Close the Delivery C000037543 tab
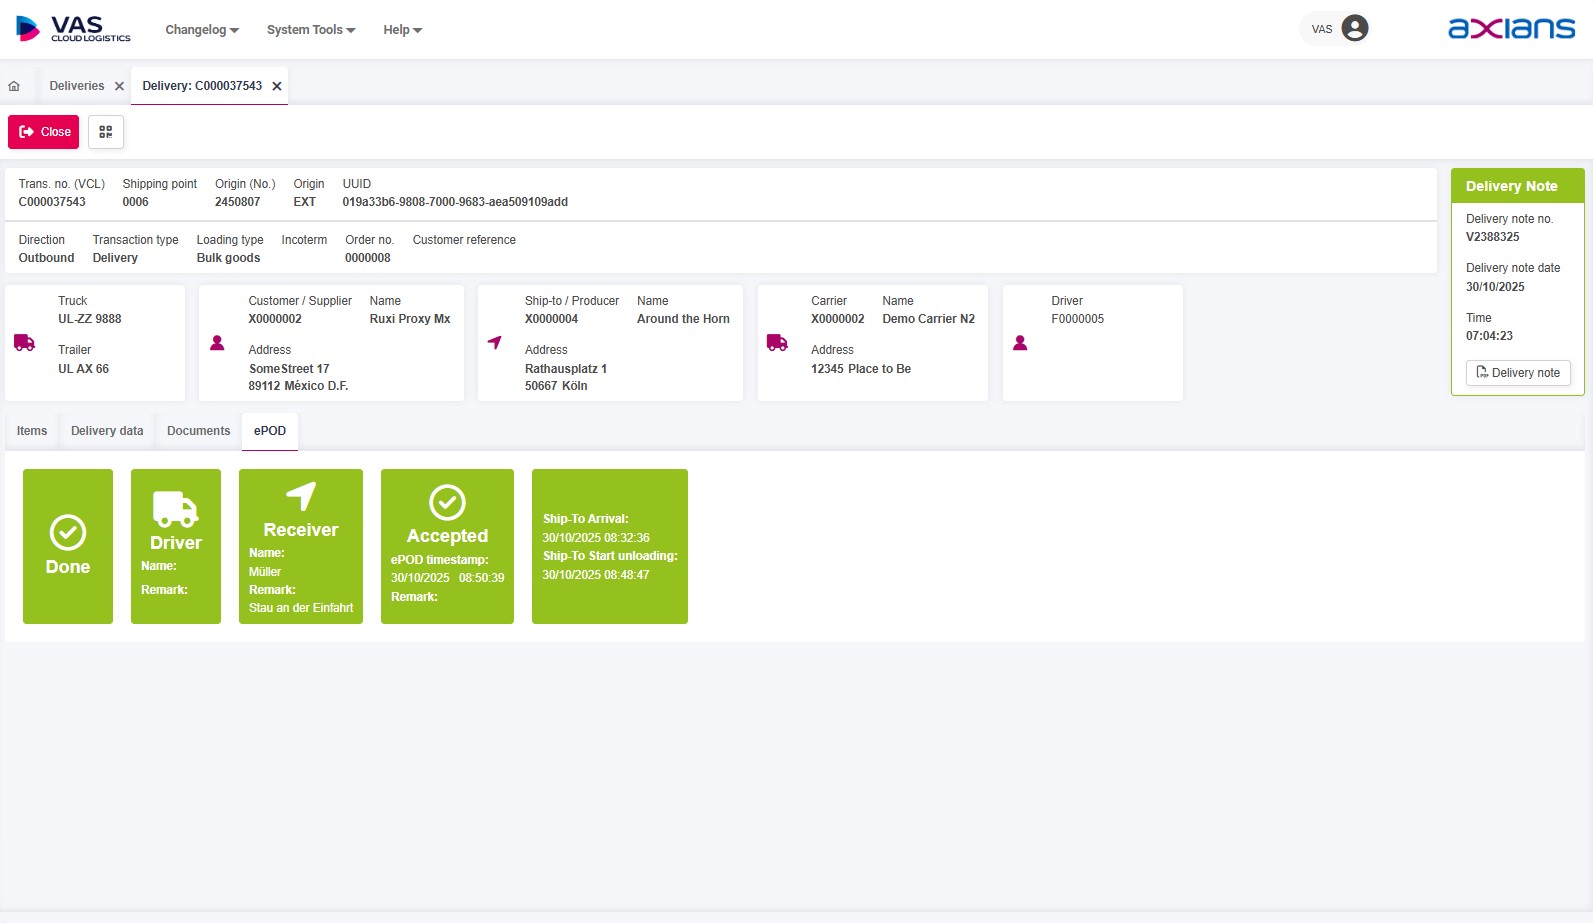 pyautogui.click(x=277, y=86)
